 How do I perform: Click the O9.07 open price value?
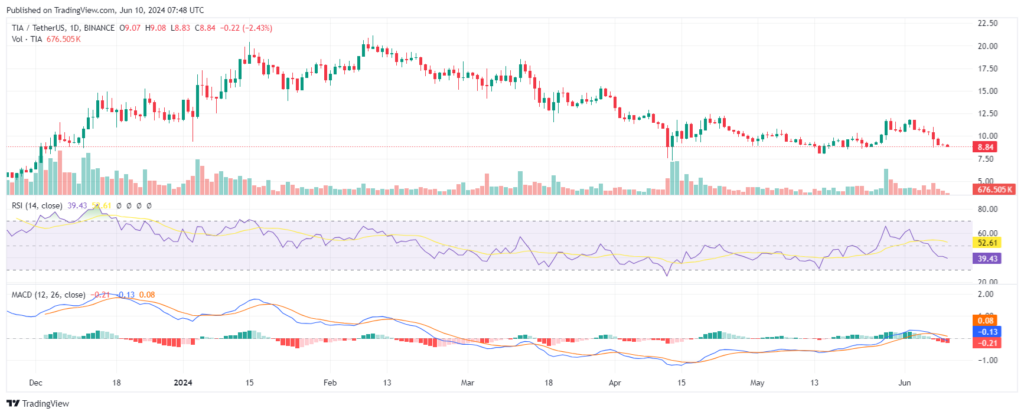[131, 28]
